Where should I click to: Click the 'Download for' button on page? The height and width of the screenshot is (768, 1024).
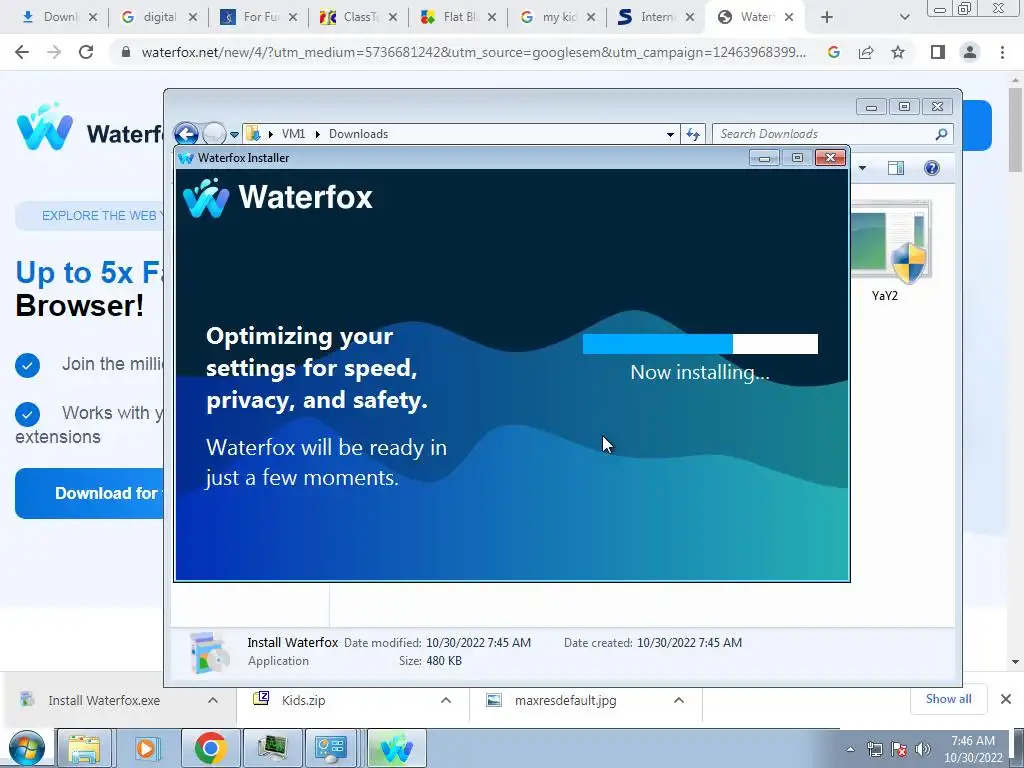point(89,494)
